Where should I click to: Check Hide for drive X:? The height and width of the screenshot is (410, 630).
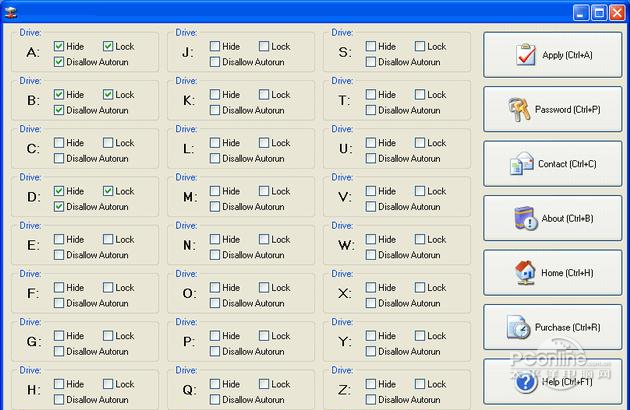click(370, 287)
